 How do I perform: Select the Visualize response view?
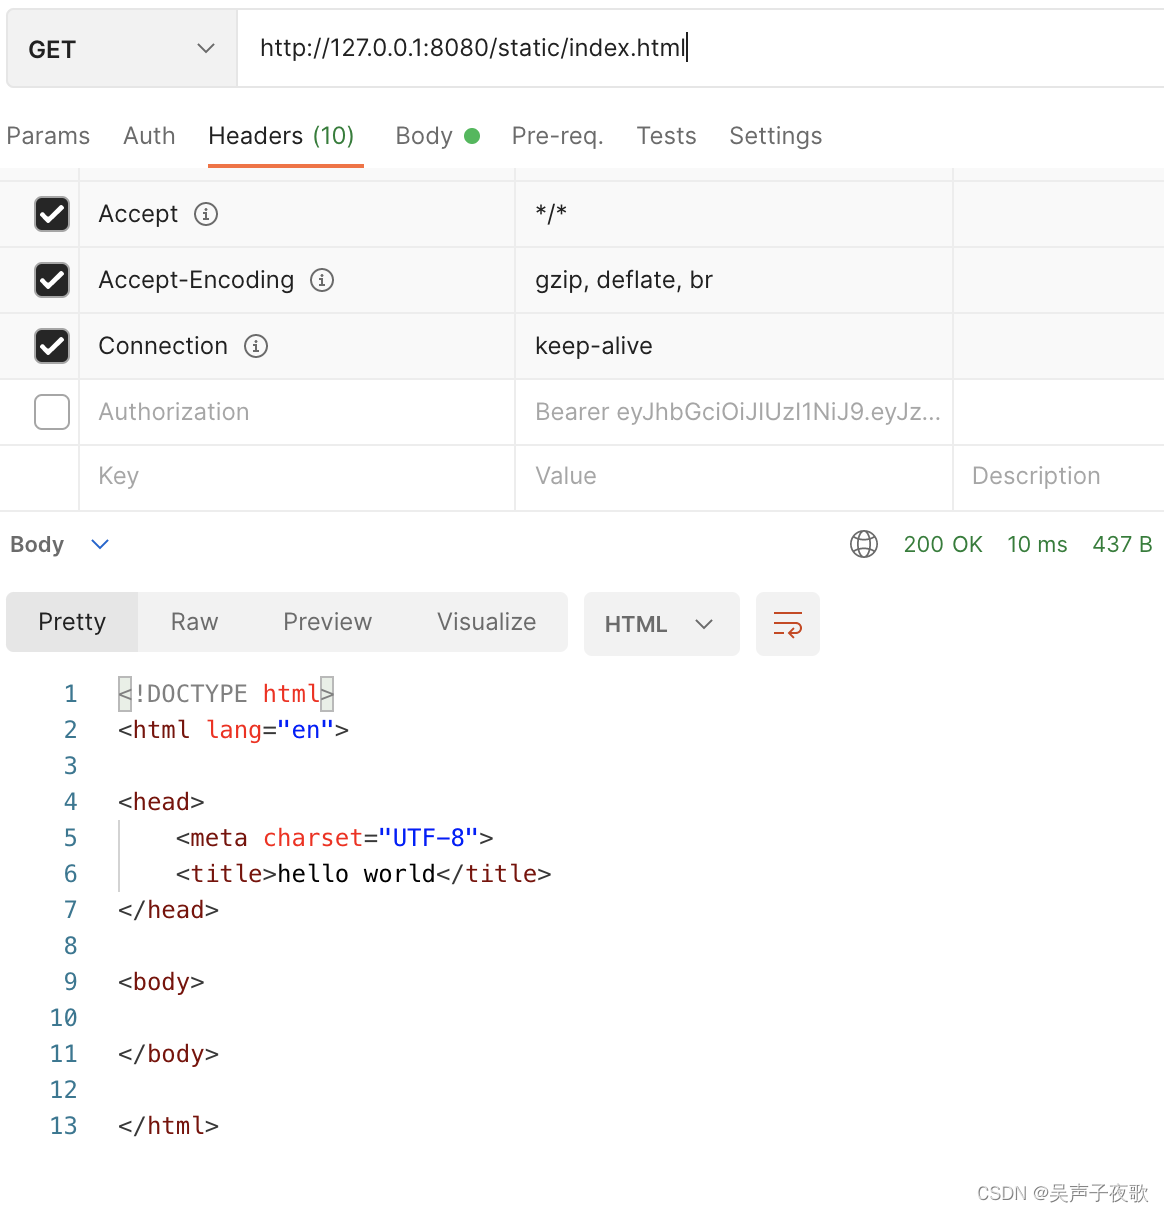pos(486,622)
